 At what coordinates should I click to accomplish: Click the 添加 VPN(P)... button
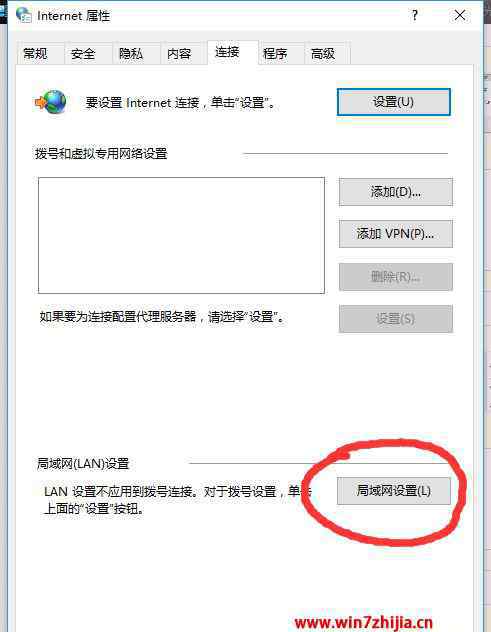[x=395, y=234]
